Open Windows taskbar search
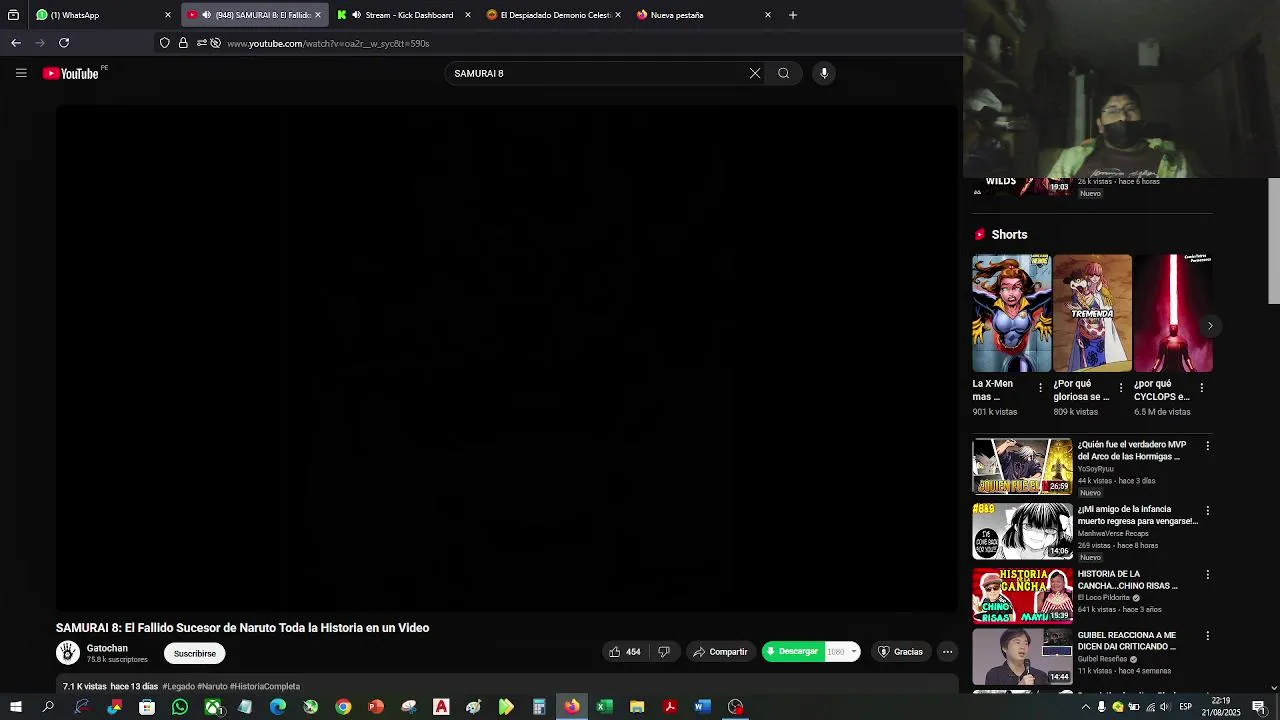 click(x=48, y=707)
